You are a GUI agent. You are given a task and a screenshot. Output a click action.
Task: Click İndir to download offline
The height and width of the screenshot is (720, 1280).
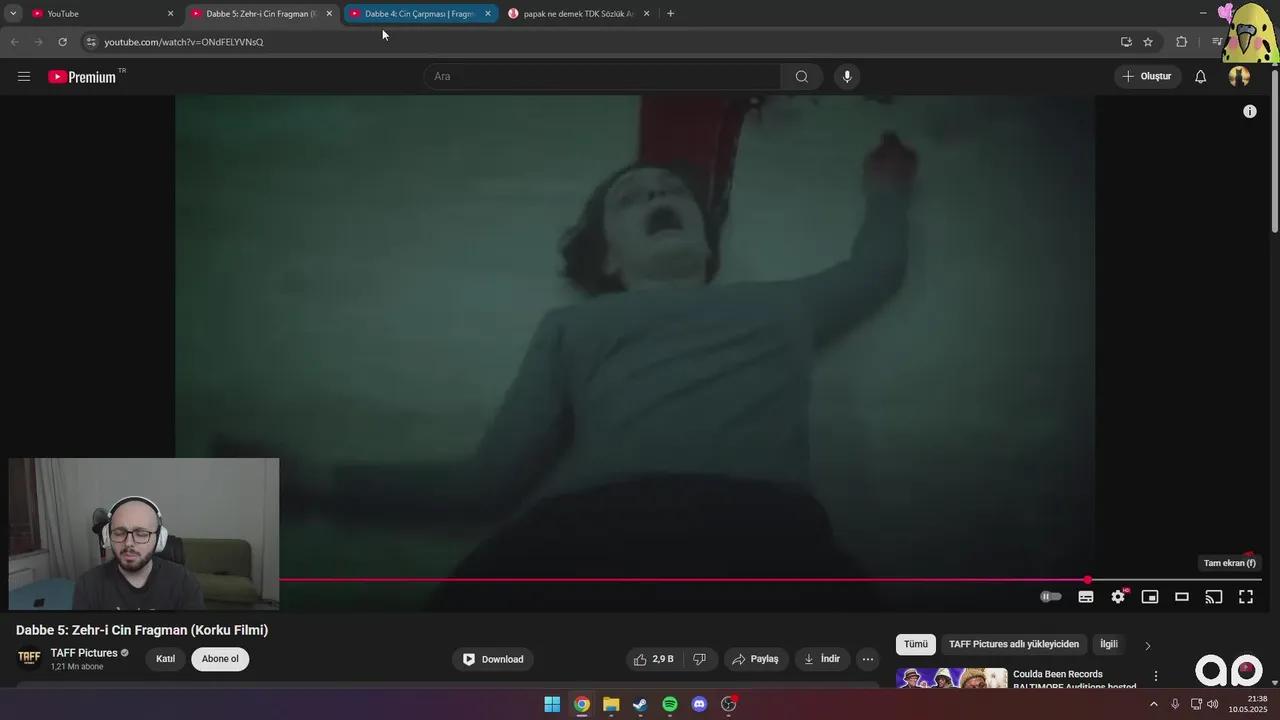pos(822,659)
